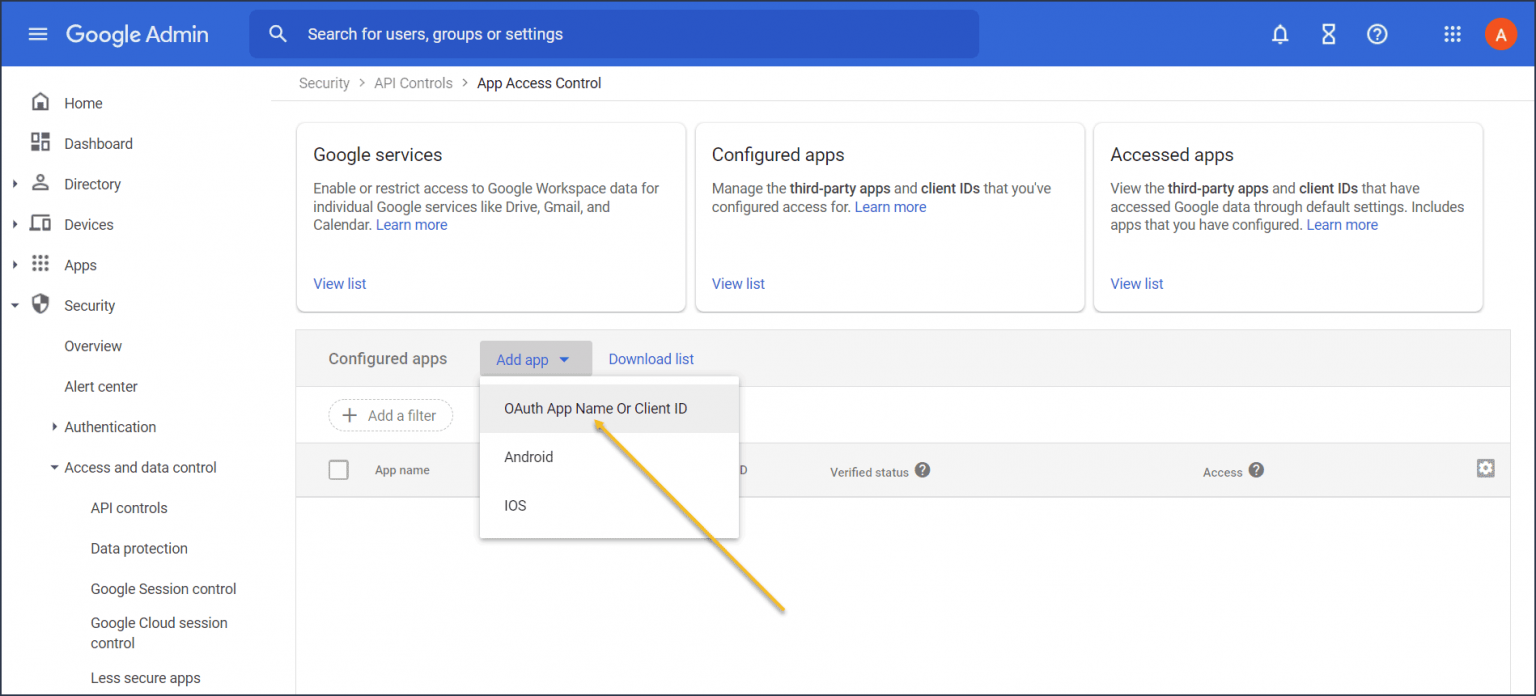Click the Security shield icon
The width and height of the screenshot is (1536, 696).
[x=40, y=304]
